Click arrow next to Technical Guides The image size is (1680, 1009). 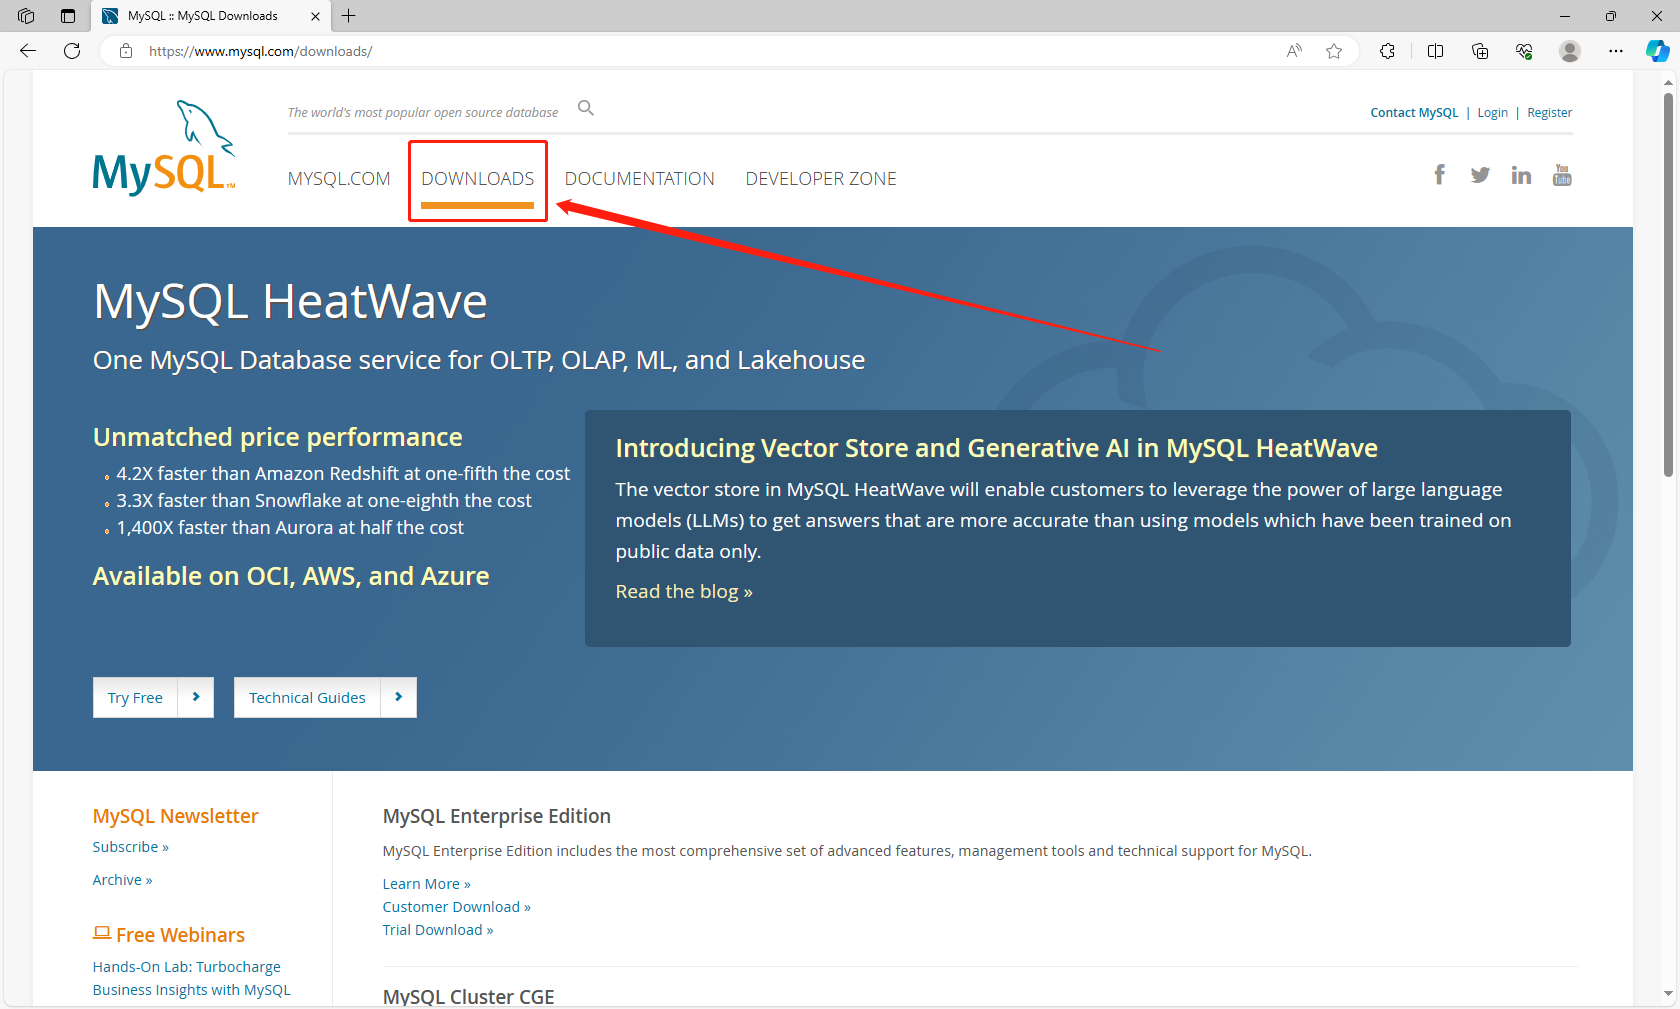coord(398,697)
